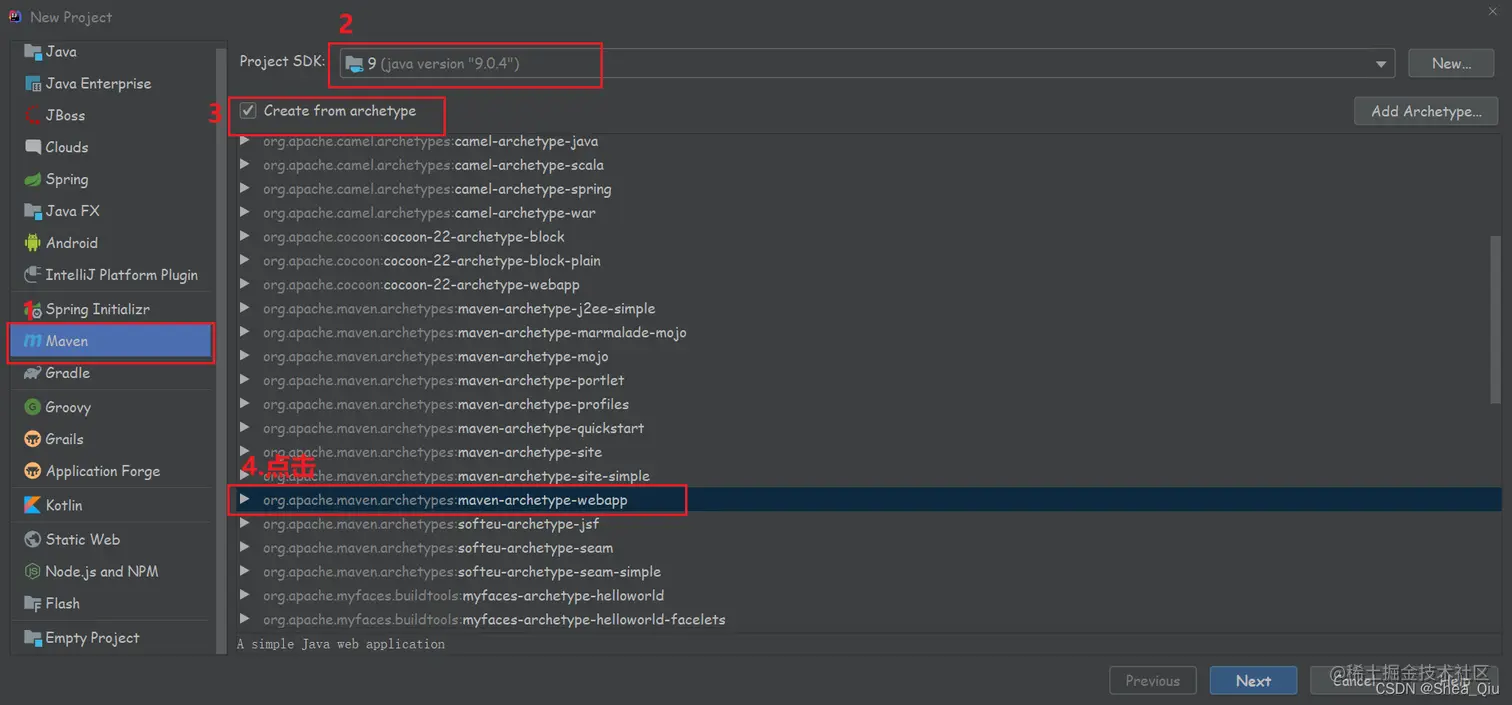Click the Node.js and NPM icon

pyautogui.click(x=32, y=572)
